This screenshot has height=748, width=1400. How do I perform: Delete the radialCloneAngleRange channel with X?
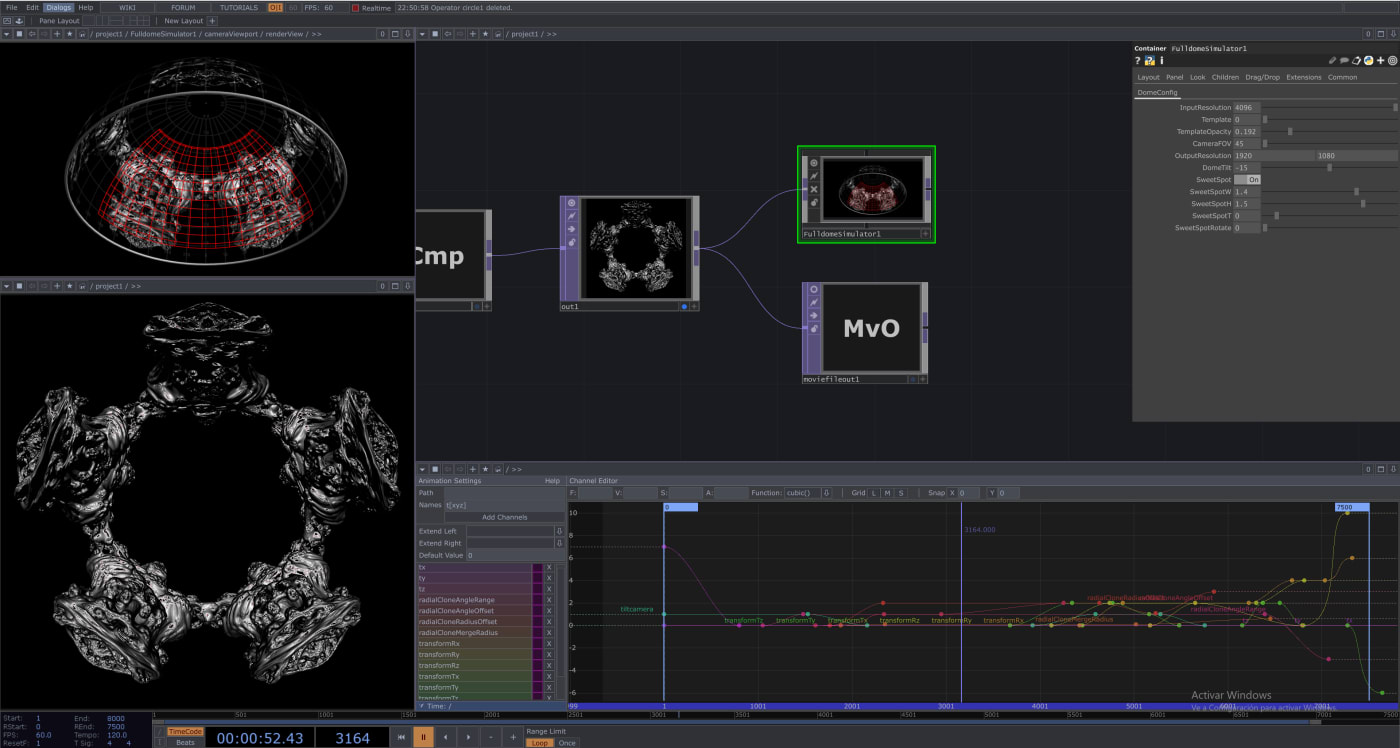tap(549, 600)
